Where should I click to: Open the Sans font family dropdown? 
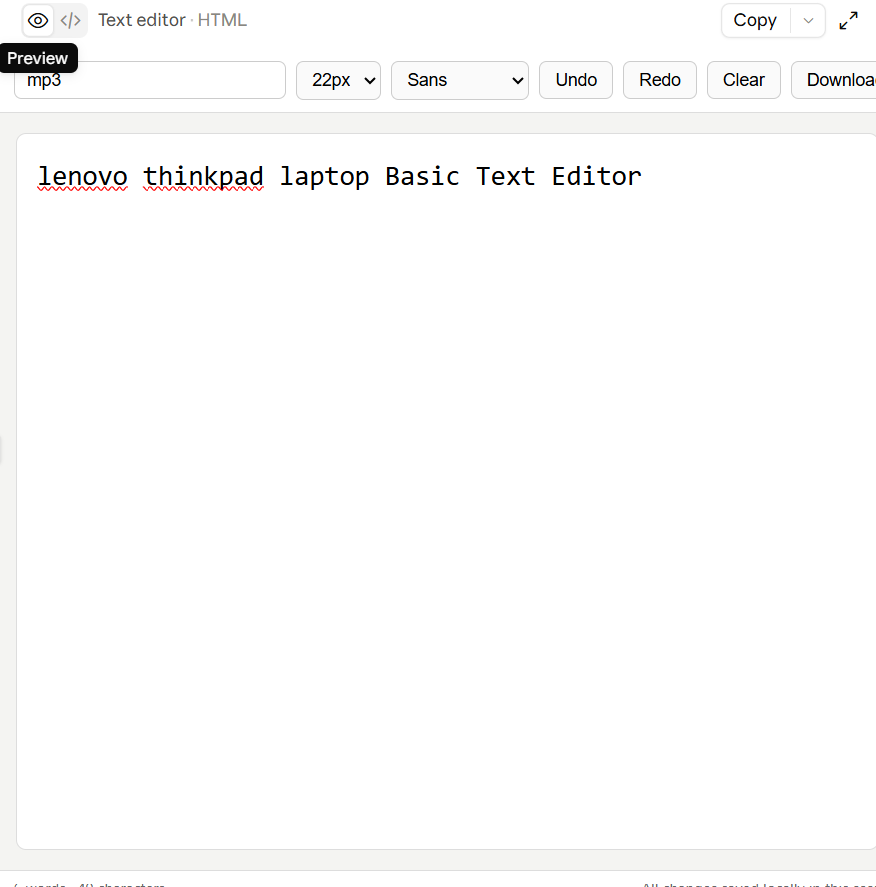tap(460, 80)
